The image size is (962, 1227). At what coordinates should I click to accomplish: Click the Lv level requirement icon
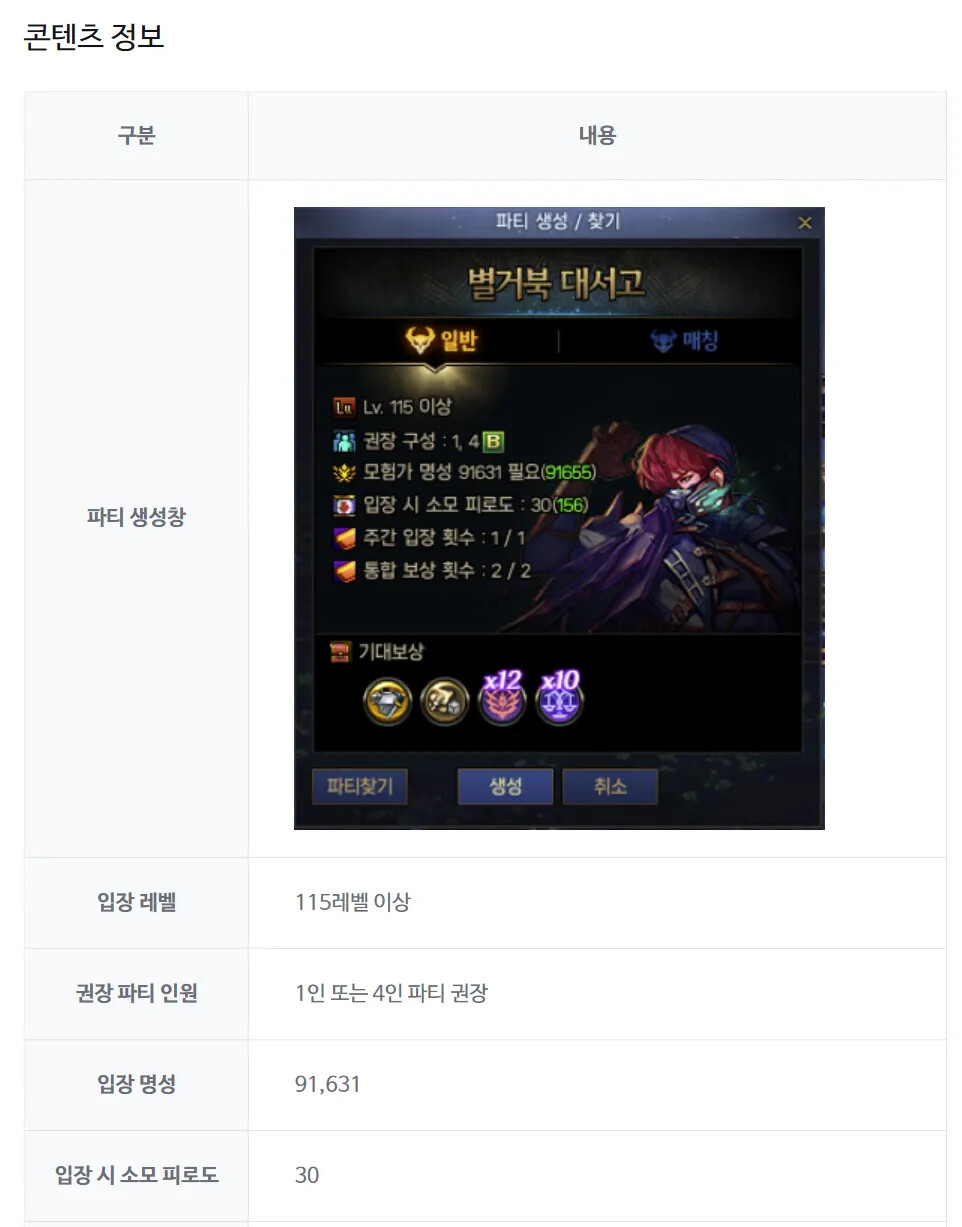click(343, 407)
